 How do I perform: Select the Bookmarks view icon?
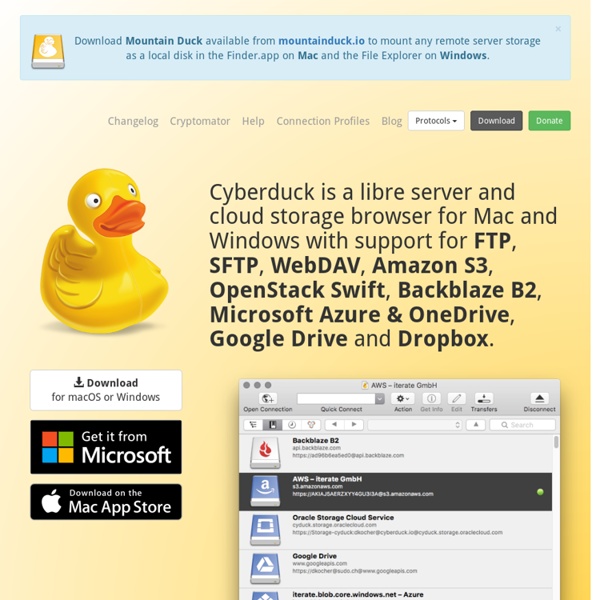tap(272, 425)
